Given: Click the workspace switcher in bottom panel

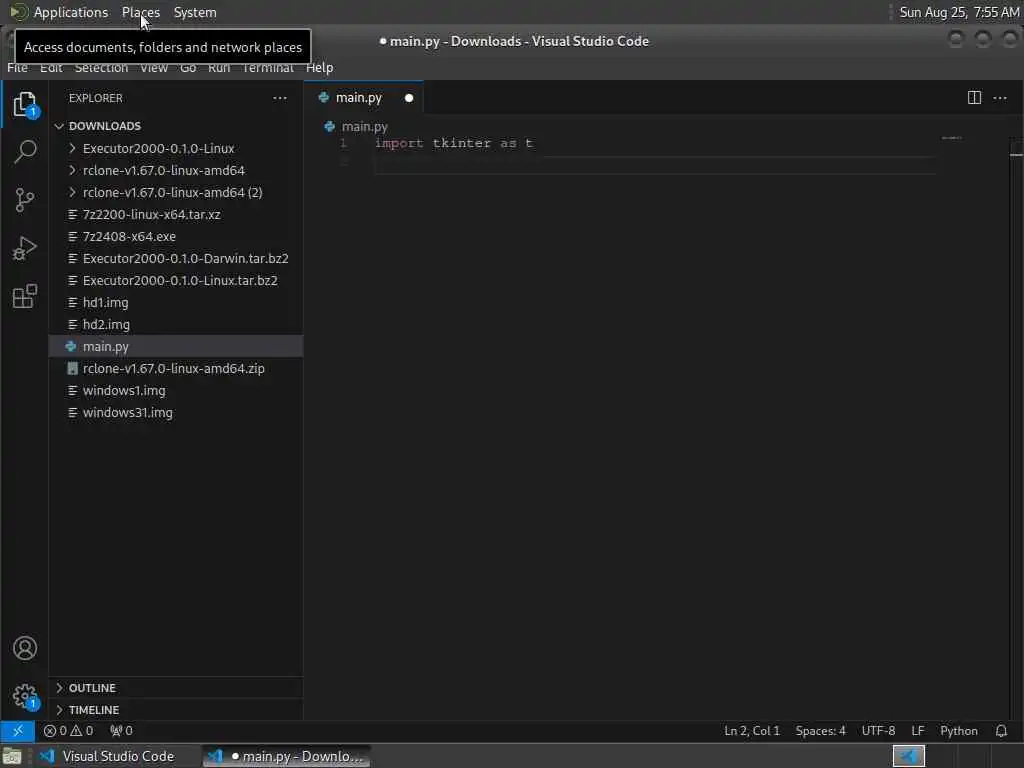Looking at the screenshot, I should click(908, 756).
